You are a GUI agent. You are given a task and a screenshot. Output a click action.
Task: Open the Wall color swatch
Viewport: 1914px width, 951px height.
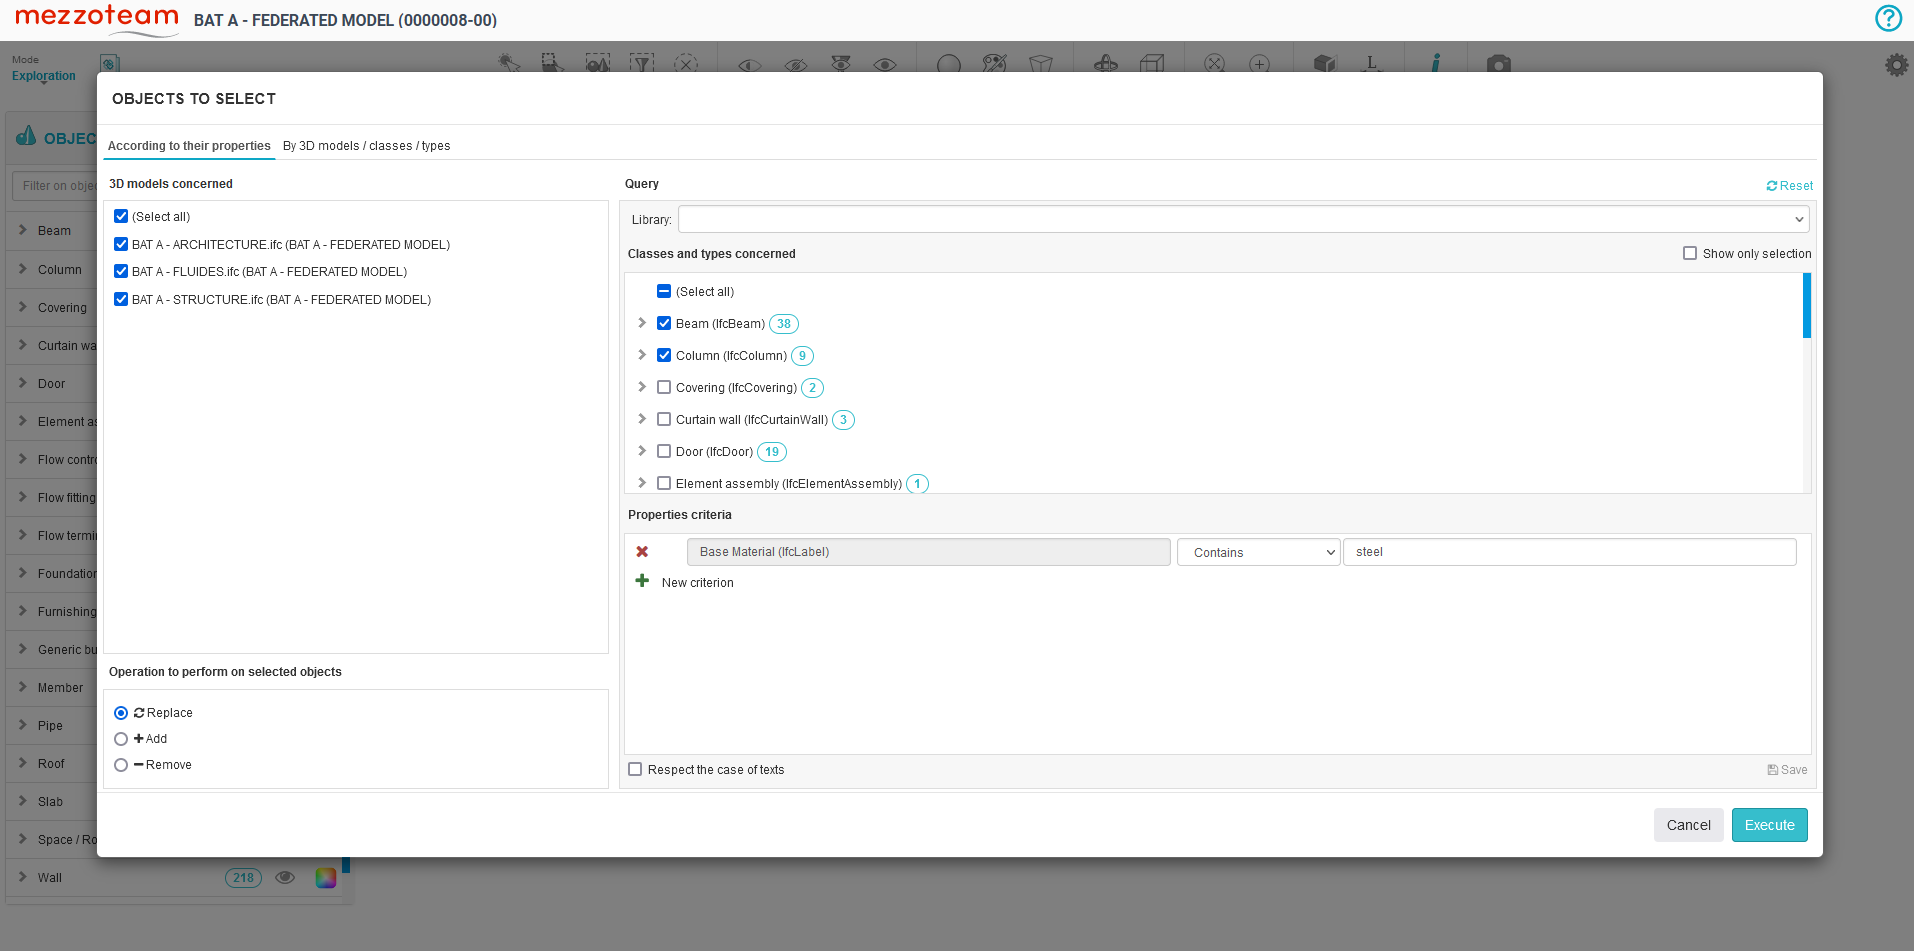tap(325, 877)
